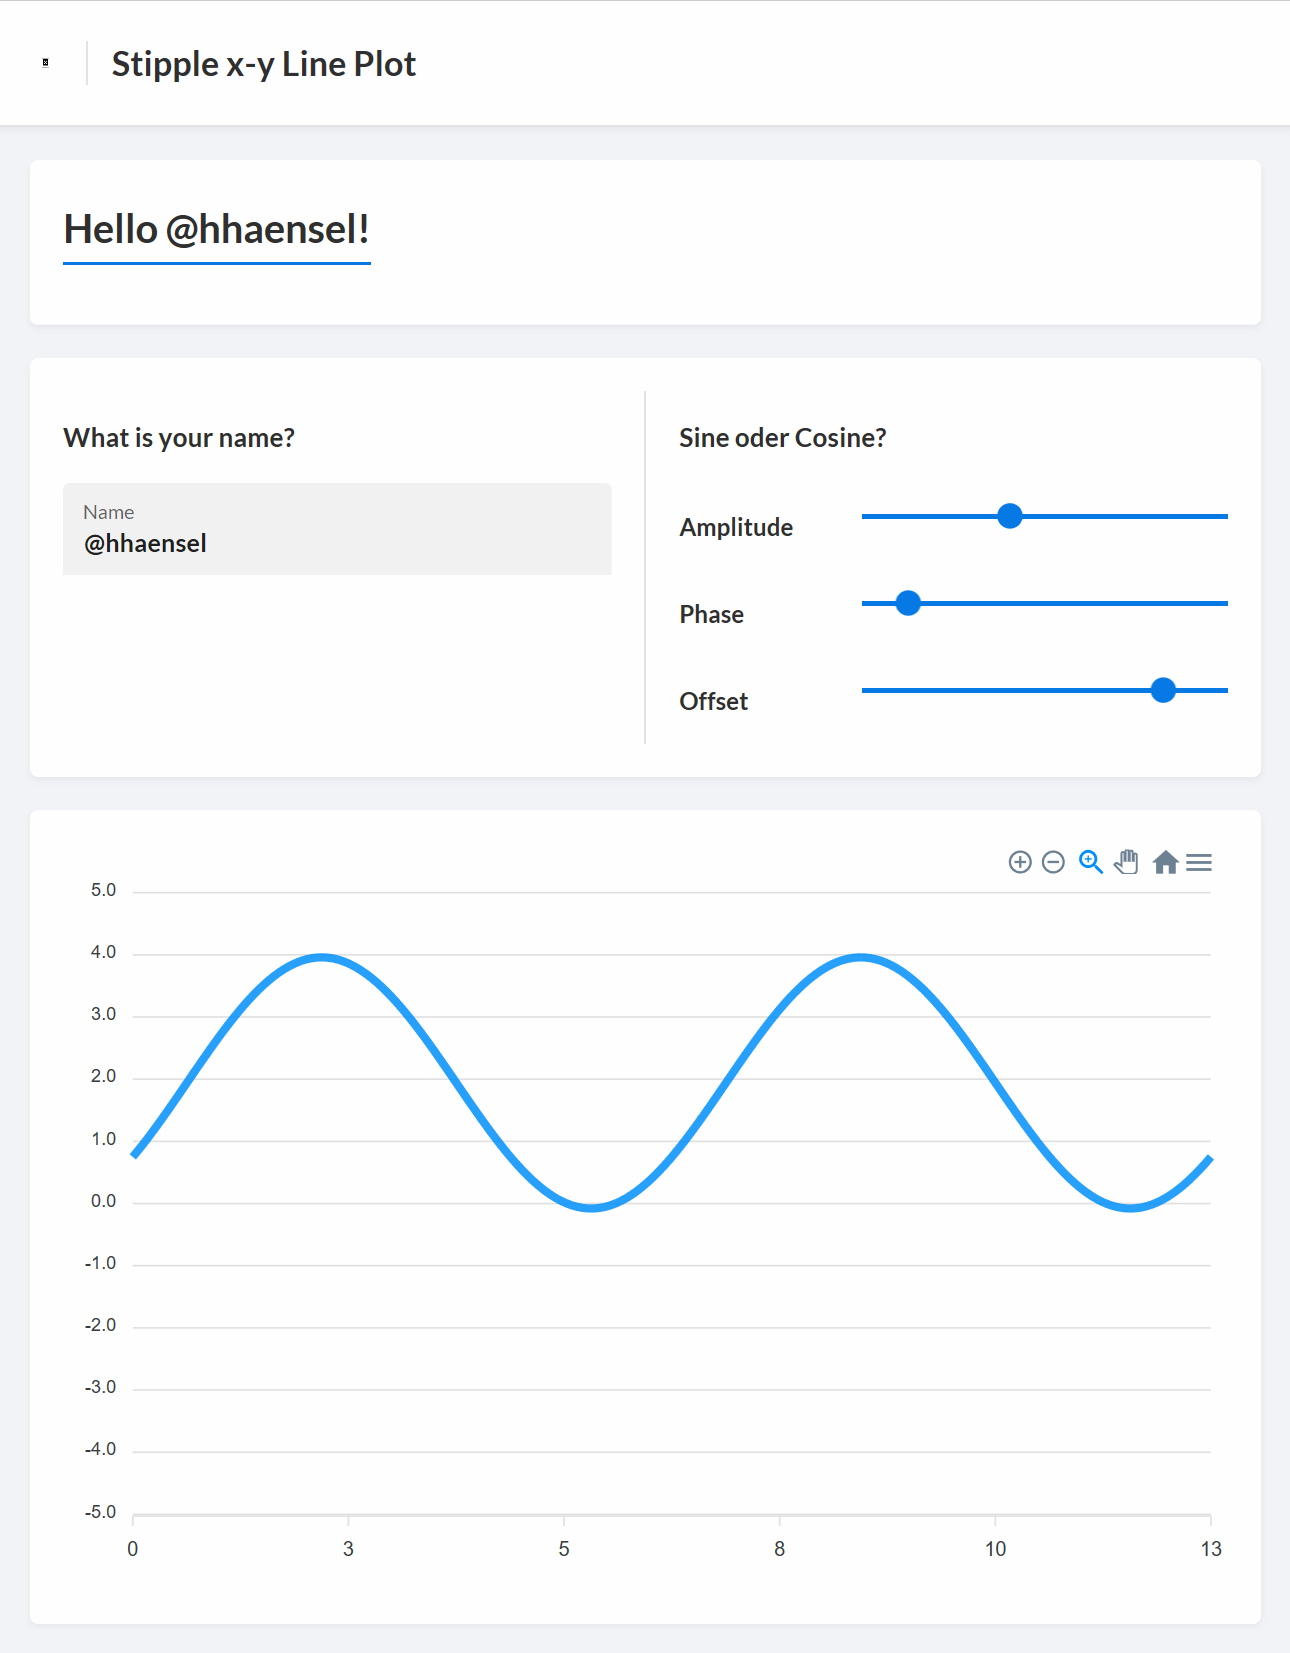Reset zoom with the home icon
The image size is (1290, 1653).
click(1165, 862)
